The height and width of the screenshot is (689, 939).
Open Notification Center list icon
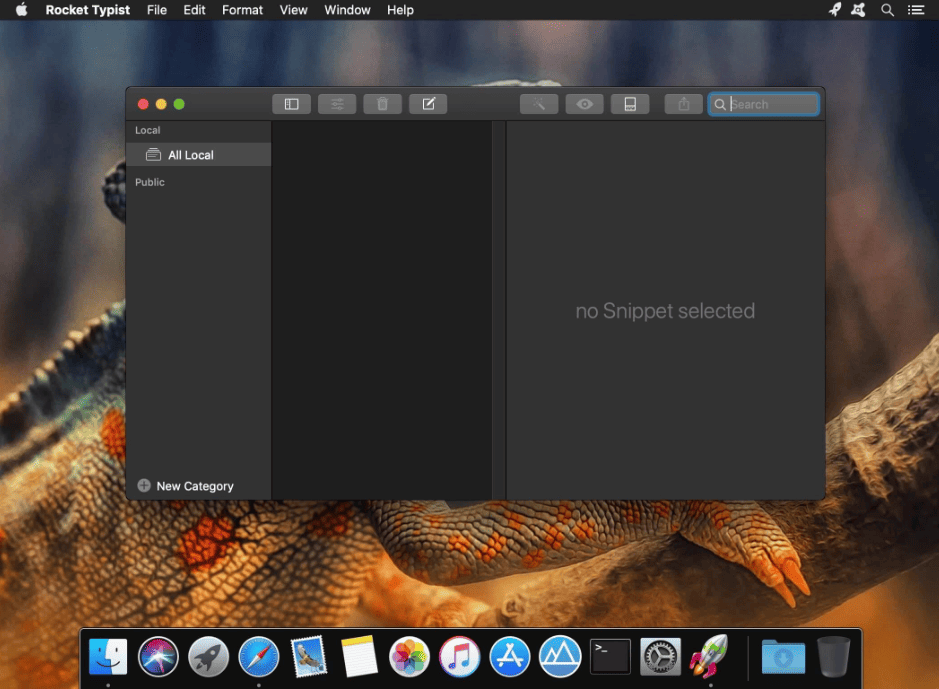[916, 10]
